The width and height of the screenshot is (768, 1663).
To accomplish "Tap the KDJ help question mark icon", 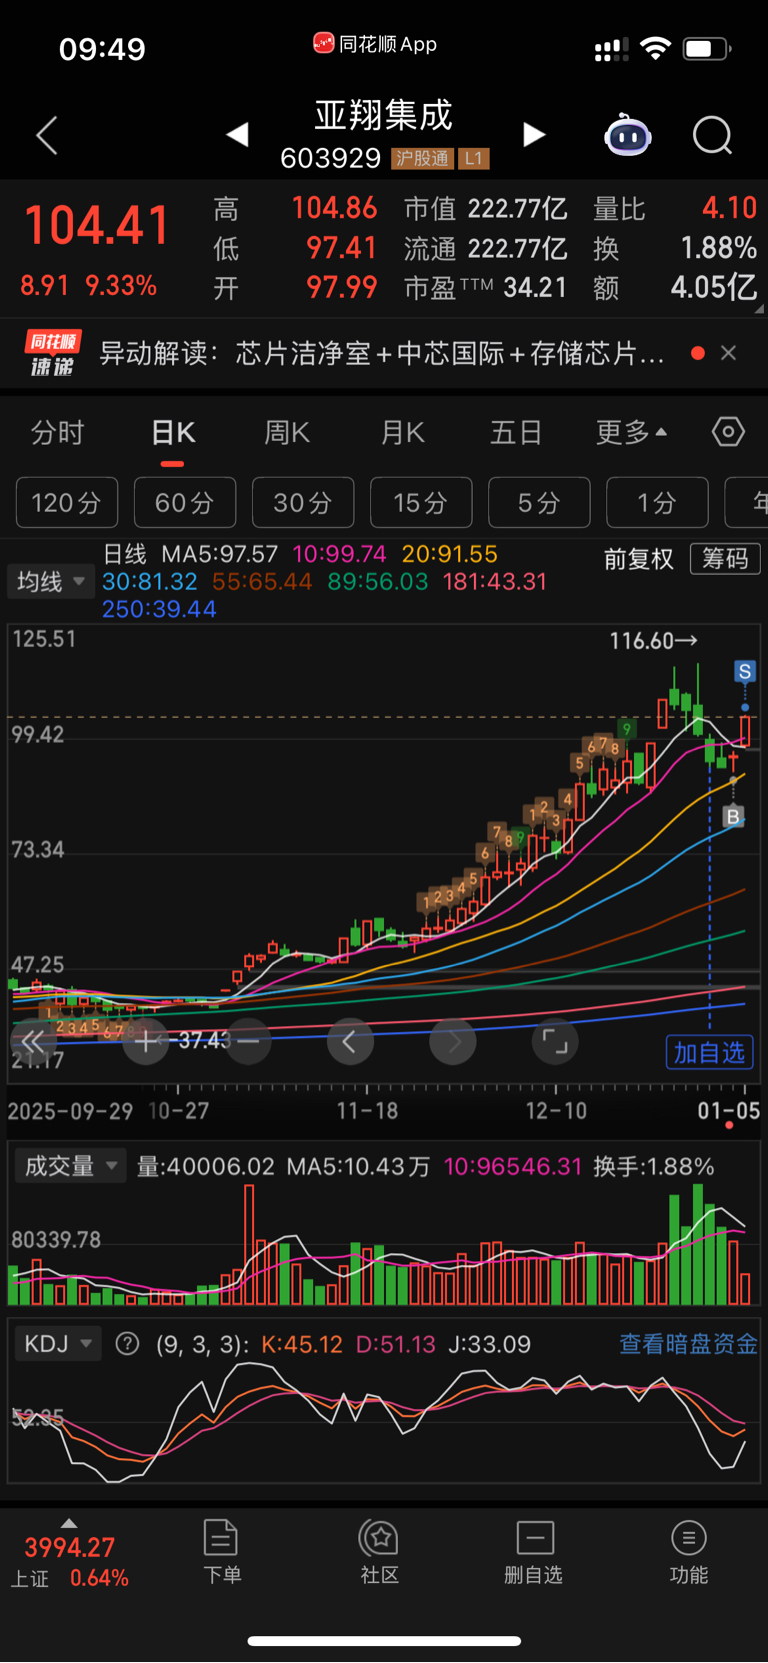I will click(127, 1344).
